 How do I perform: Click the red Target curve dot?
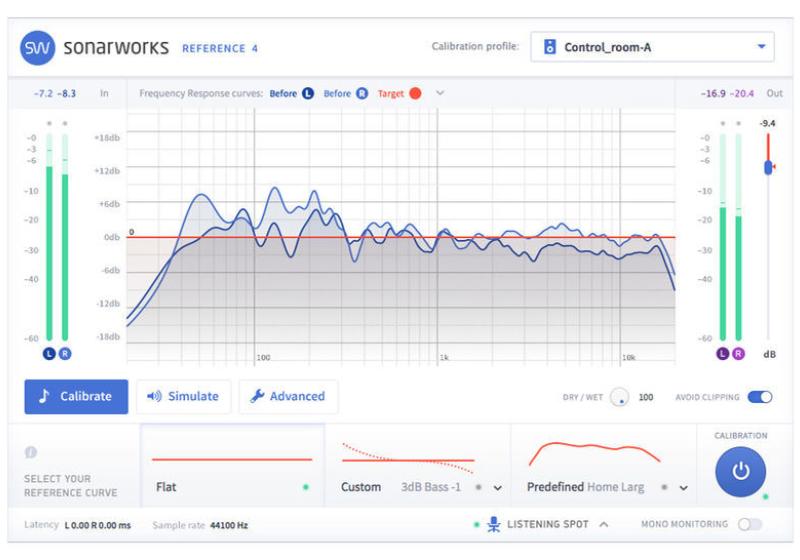coord(415,93)
